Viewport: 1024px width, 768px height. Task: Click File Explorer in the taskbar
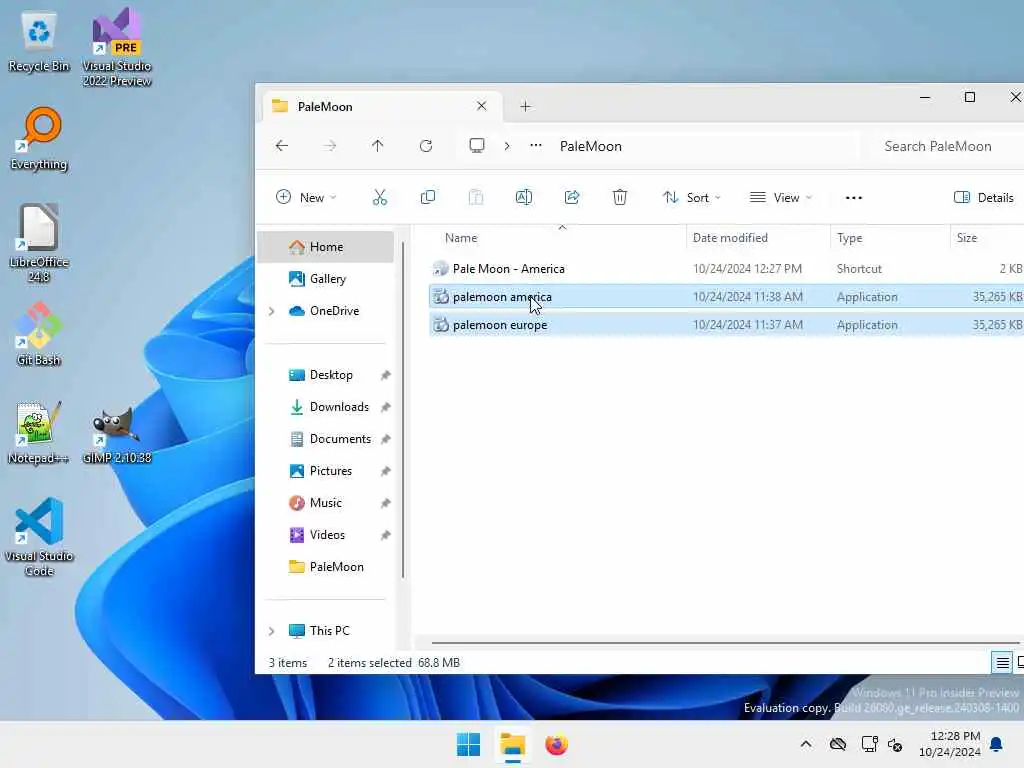point(513,744)
